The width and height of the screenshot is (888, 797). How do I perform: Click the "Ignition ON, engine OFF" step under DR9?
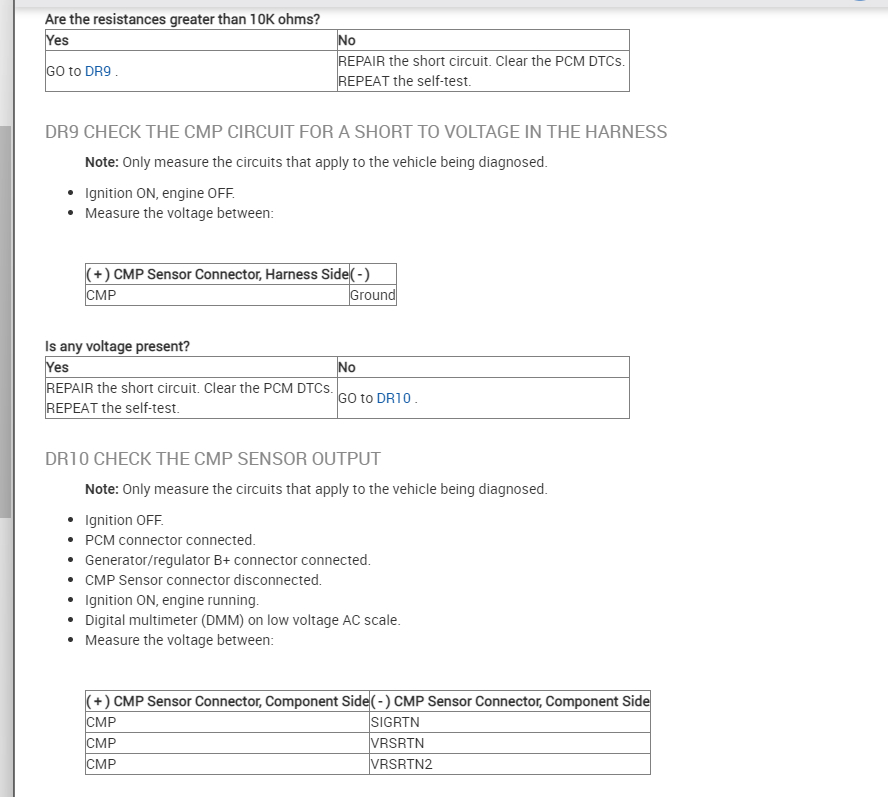[x=160, y=193]
